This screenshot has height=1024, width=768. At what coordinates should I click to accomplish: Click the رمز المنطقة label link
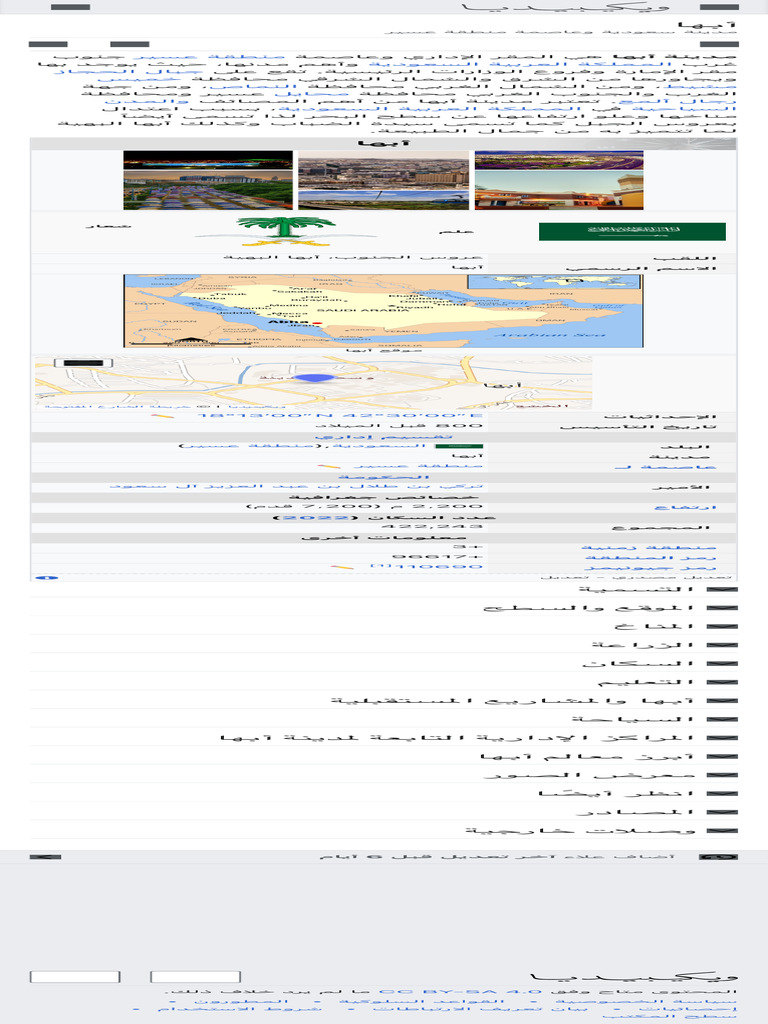tap(650, 557)
